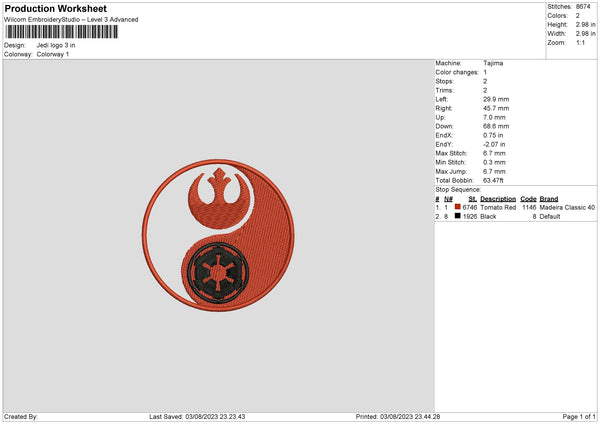Click the 'Brand' column header

[549, 199]
